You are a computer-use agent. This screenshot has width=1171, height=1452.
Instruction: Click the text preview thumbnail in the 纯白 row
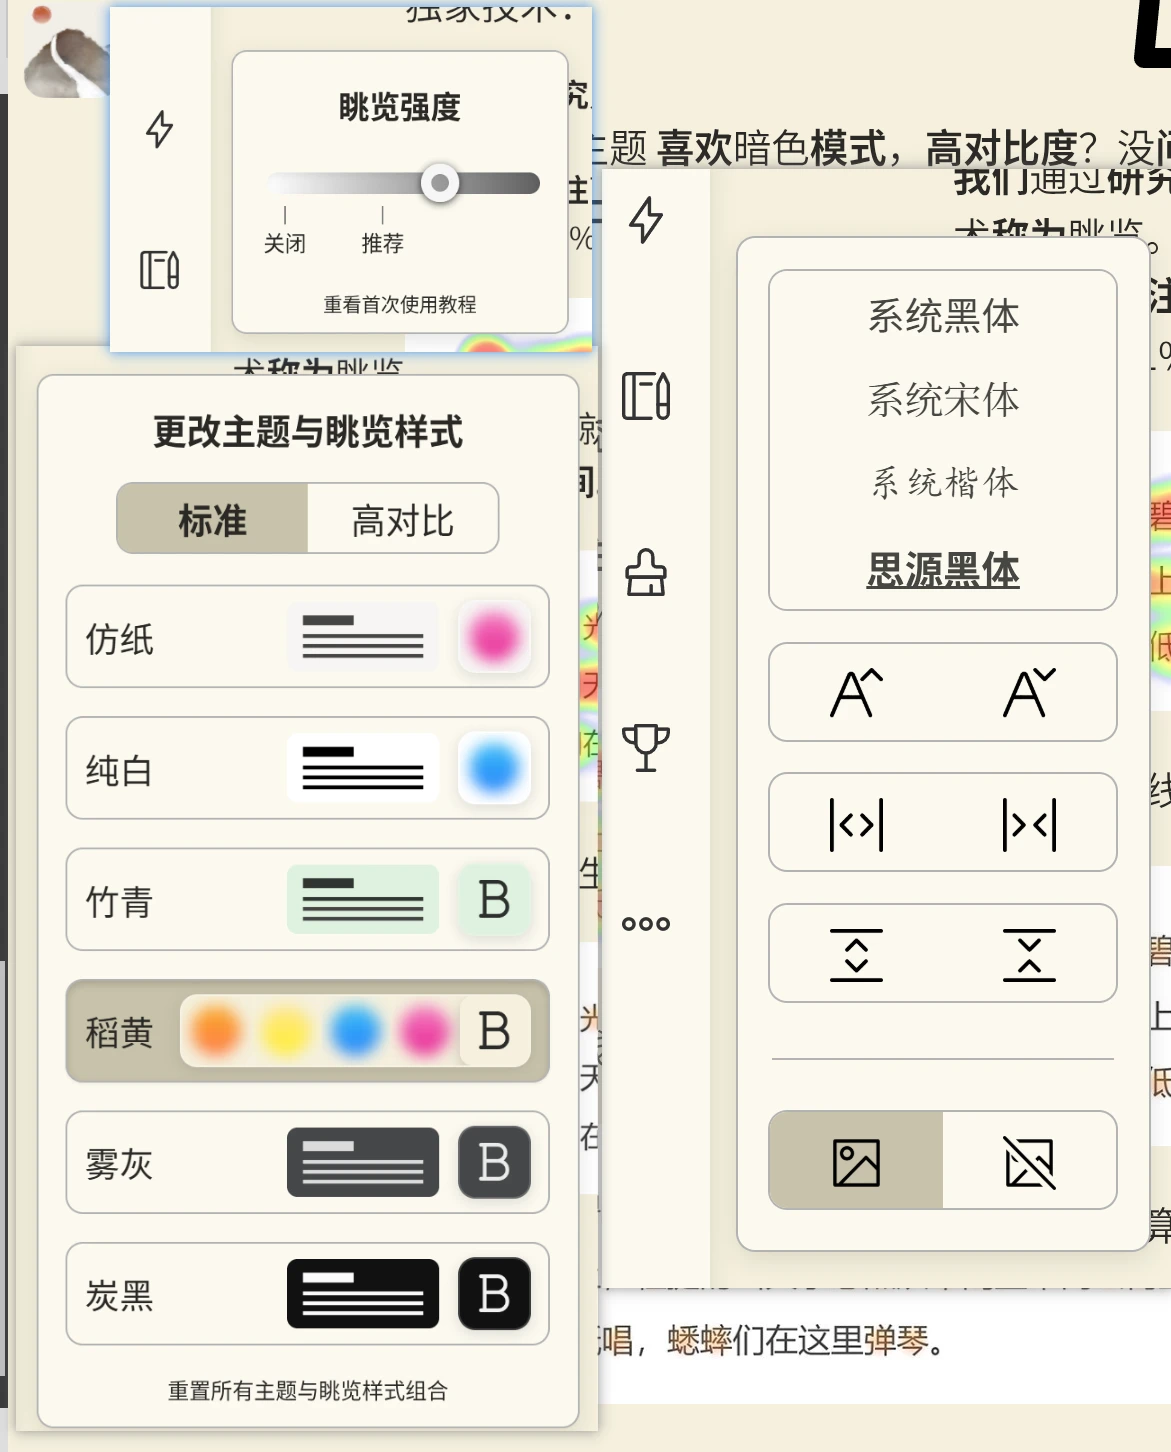tap(363, 768)
